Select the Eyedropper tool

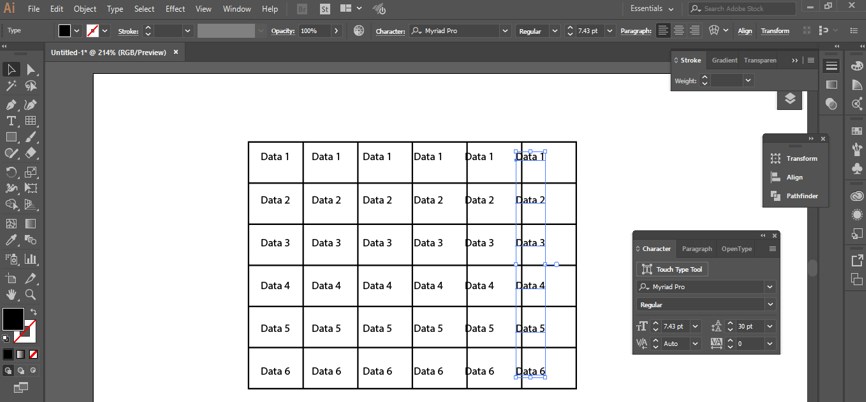tap(11, 240)
